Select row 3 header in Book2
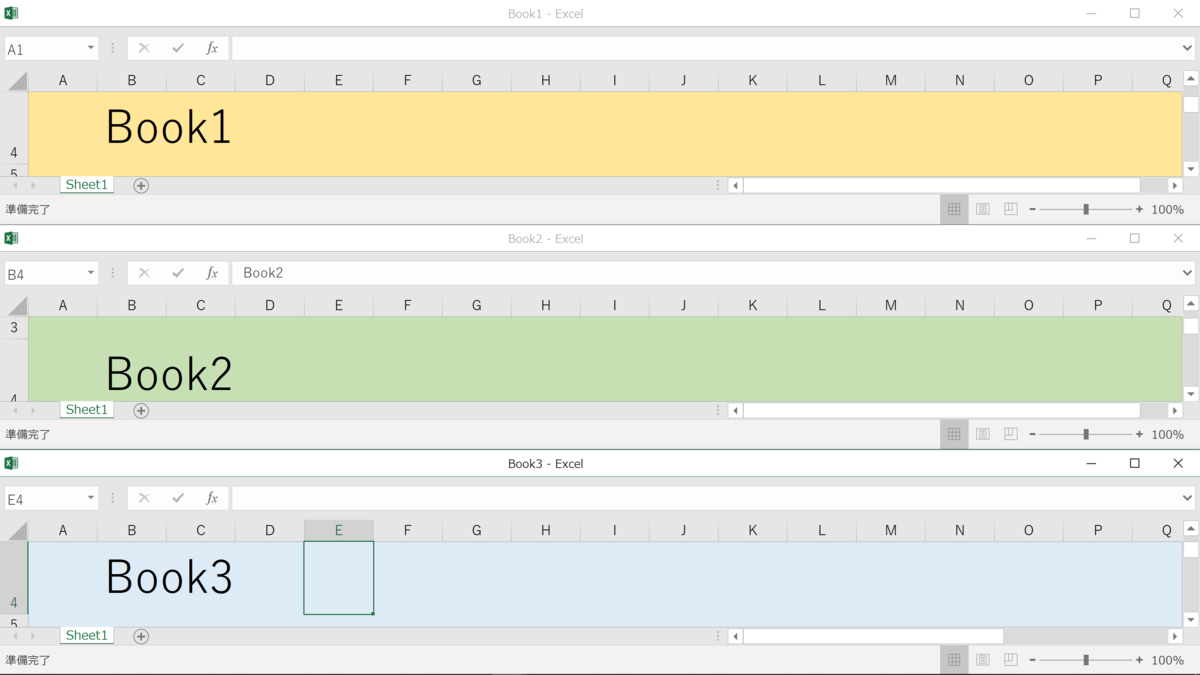The image size is (1200, 675). pos(14,327)
